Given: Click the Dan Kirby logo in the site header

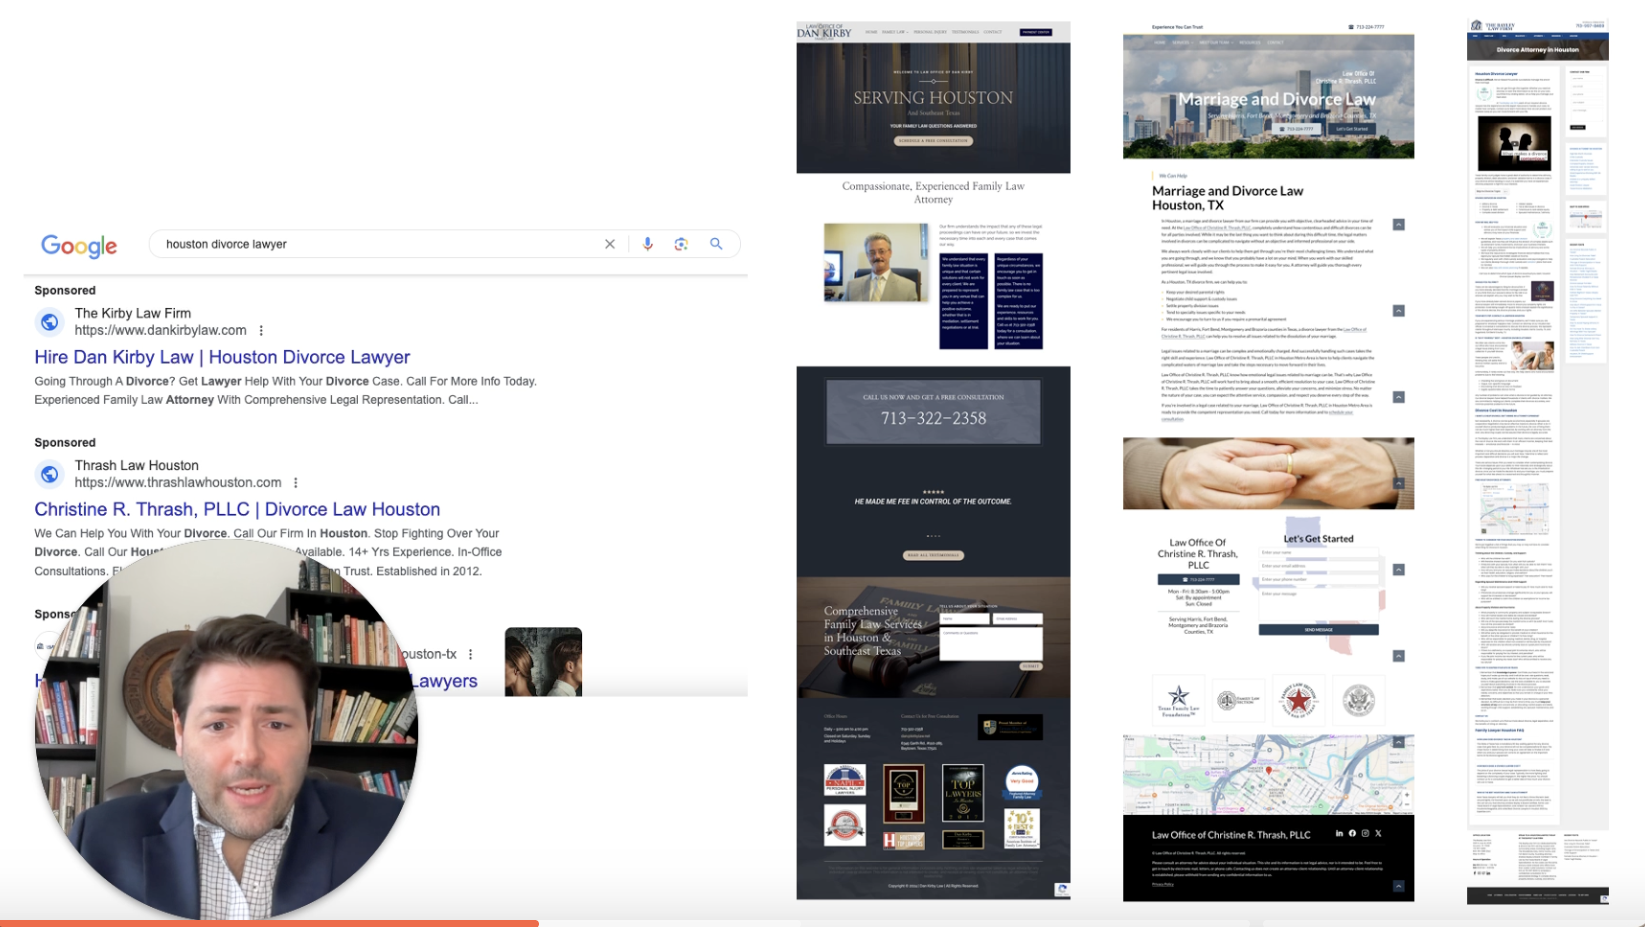Looking at the screenshot, I should (x=824, y=32).
